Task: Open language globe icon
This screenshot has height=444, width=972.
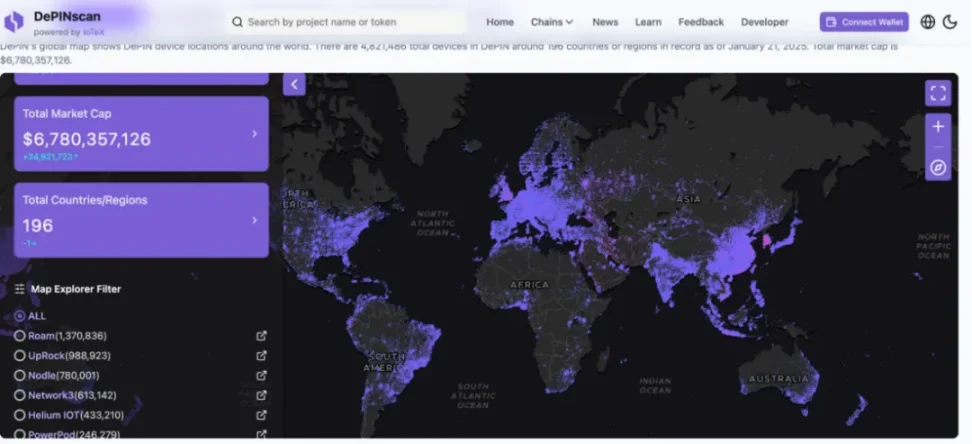Action: coord(928,22)
